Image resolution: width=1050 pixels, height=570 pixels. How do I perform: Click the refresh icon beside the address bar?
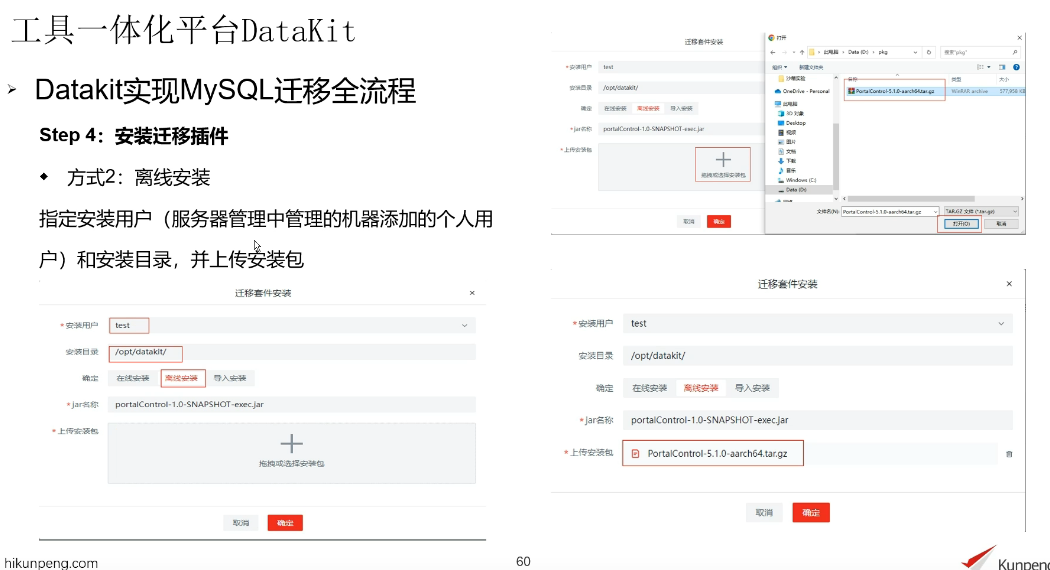point(929,52)
